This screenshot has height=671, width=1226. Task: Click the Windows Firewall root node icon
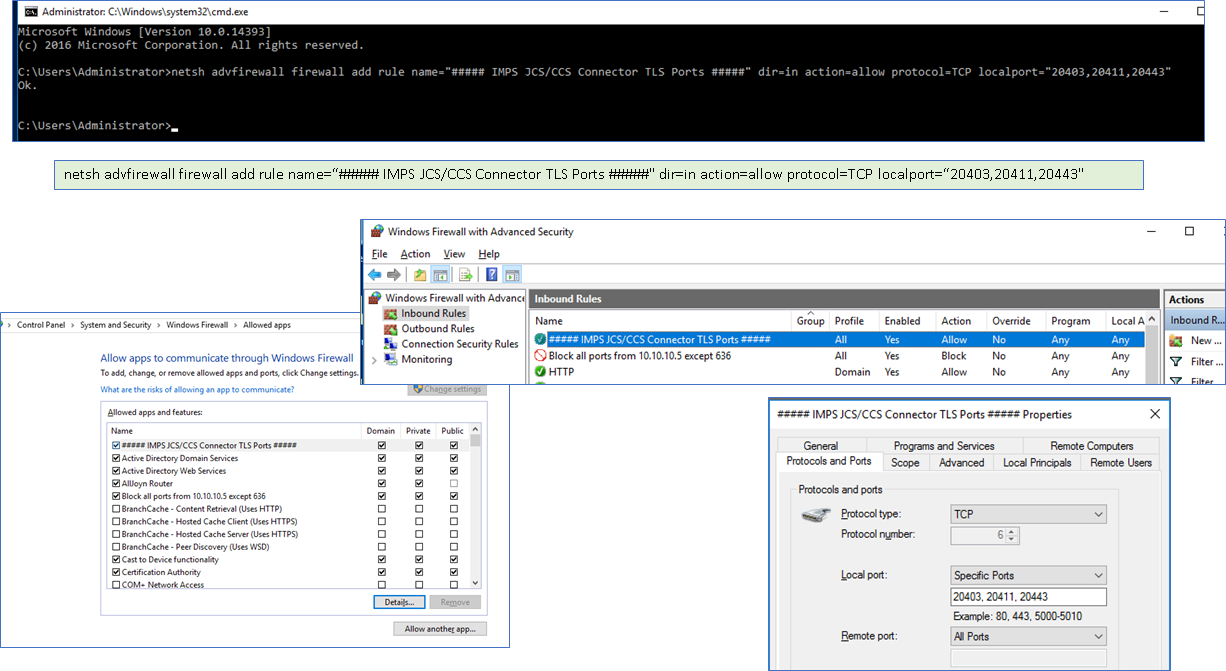click(376, 298)
